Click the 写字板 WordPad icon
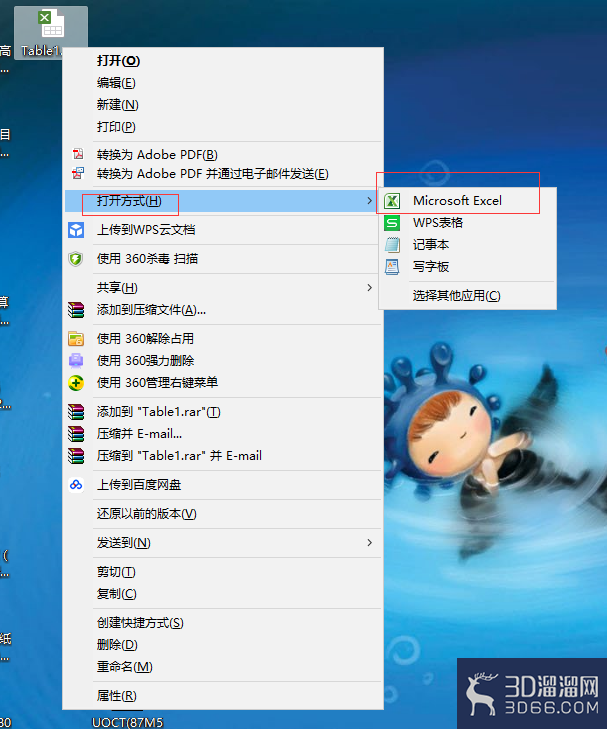This screenshot has width=607, height=729. [x=392, y=267]
